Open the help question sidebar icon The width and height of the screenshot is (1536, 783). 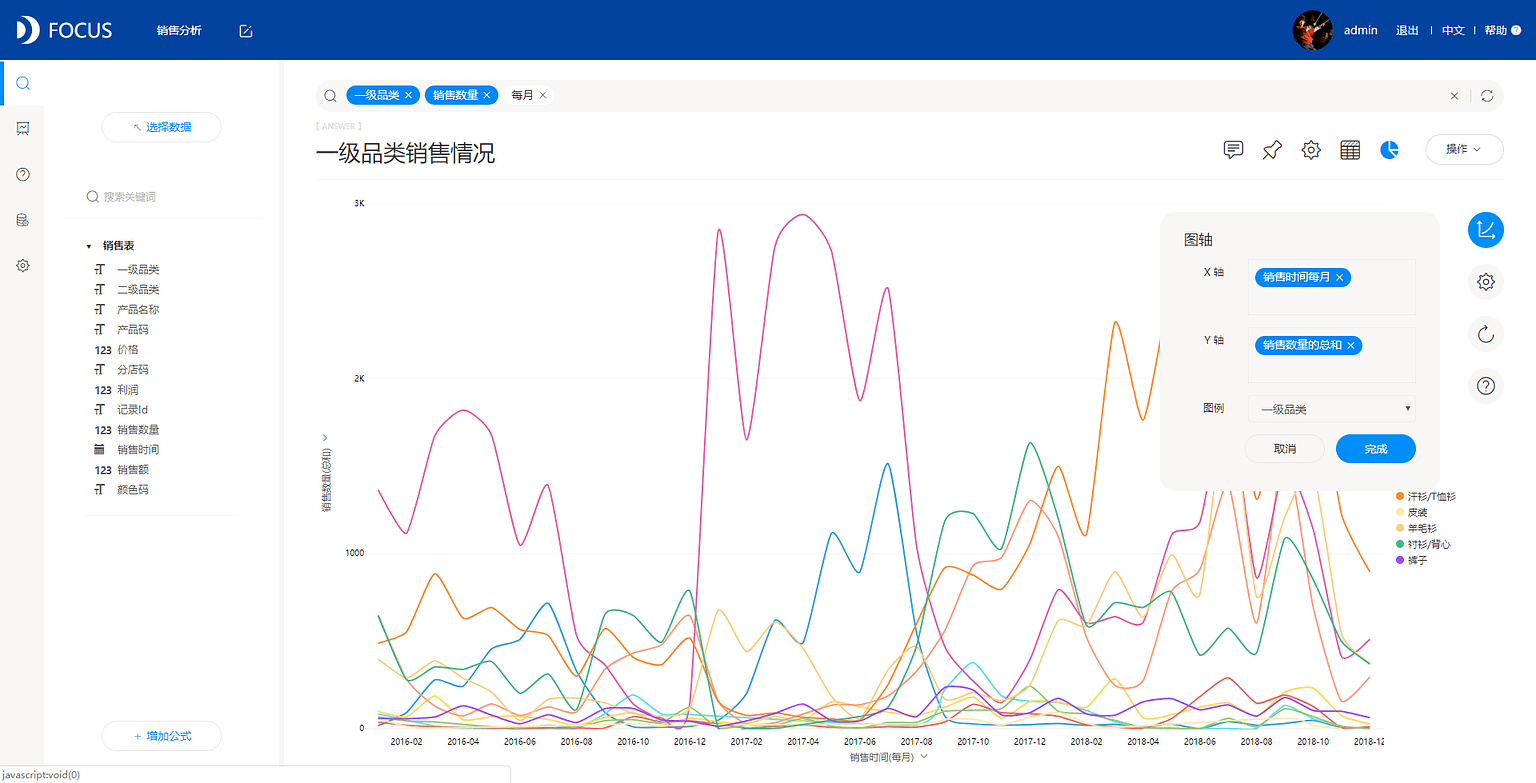(22, 174)
